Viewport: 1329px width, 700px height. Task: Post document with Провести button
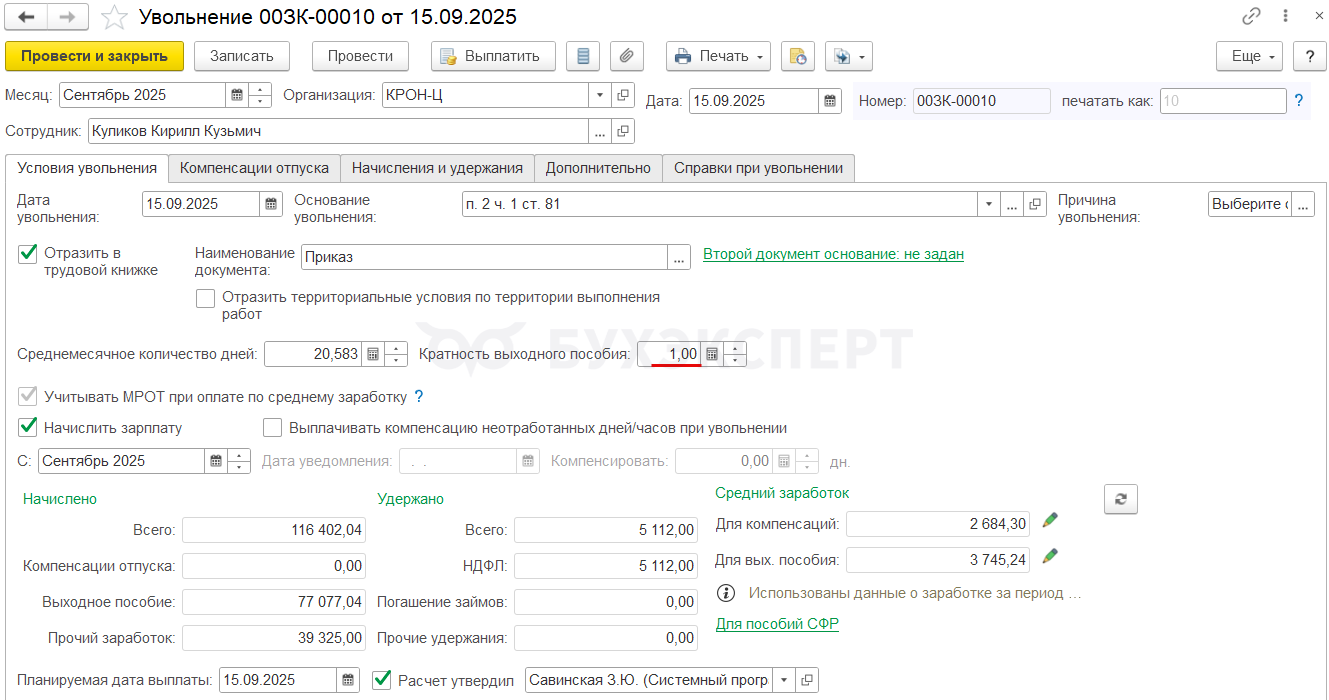[360, 56]
